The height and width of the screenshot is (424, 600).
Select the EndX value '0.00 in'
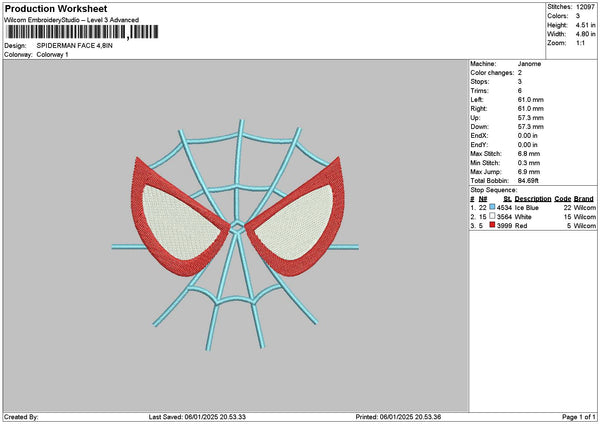click(x=527, y=136)
